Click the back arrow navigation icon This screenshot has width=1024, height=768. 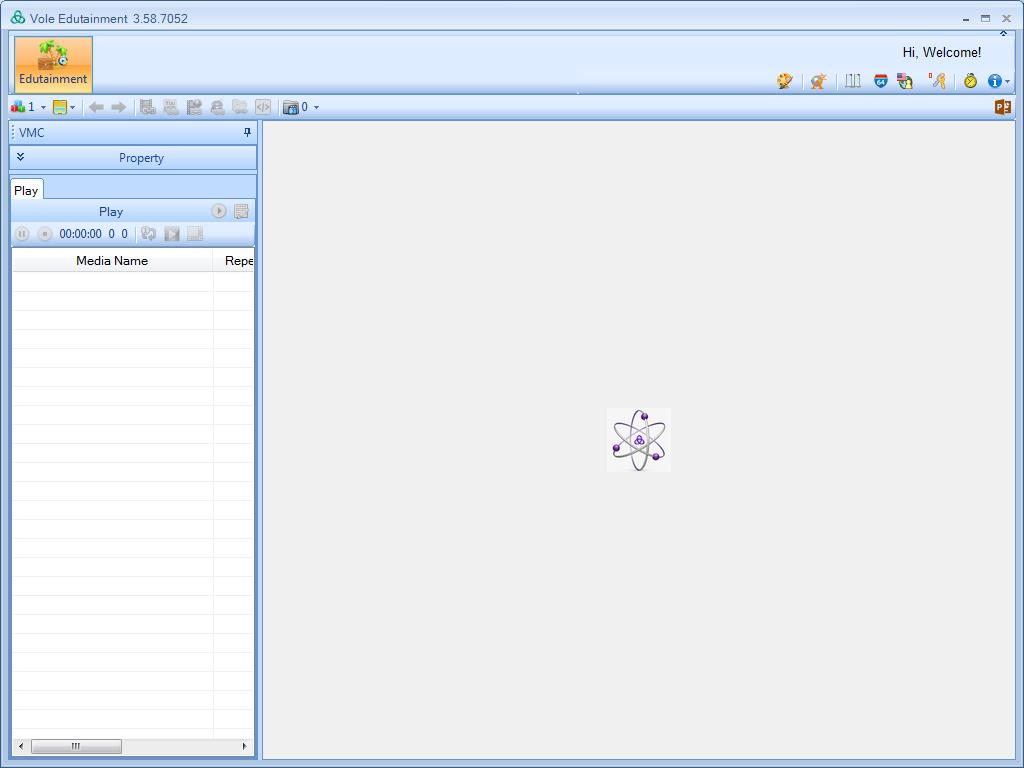[x=97, y=107]
